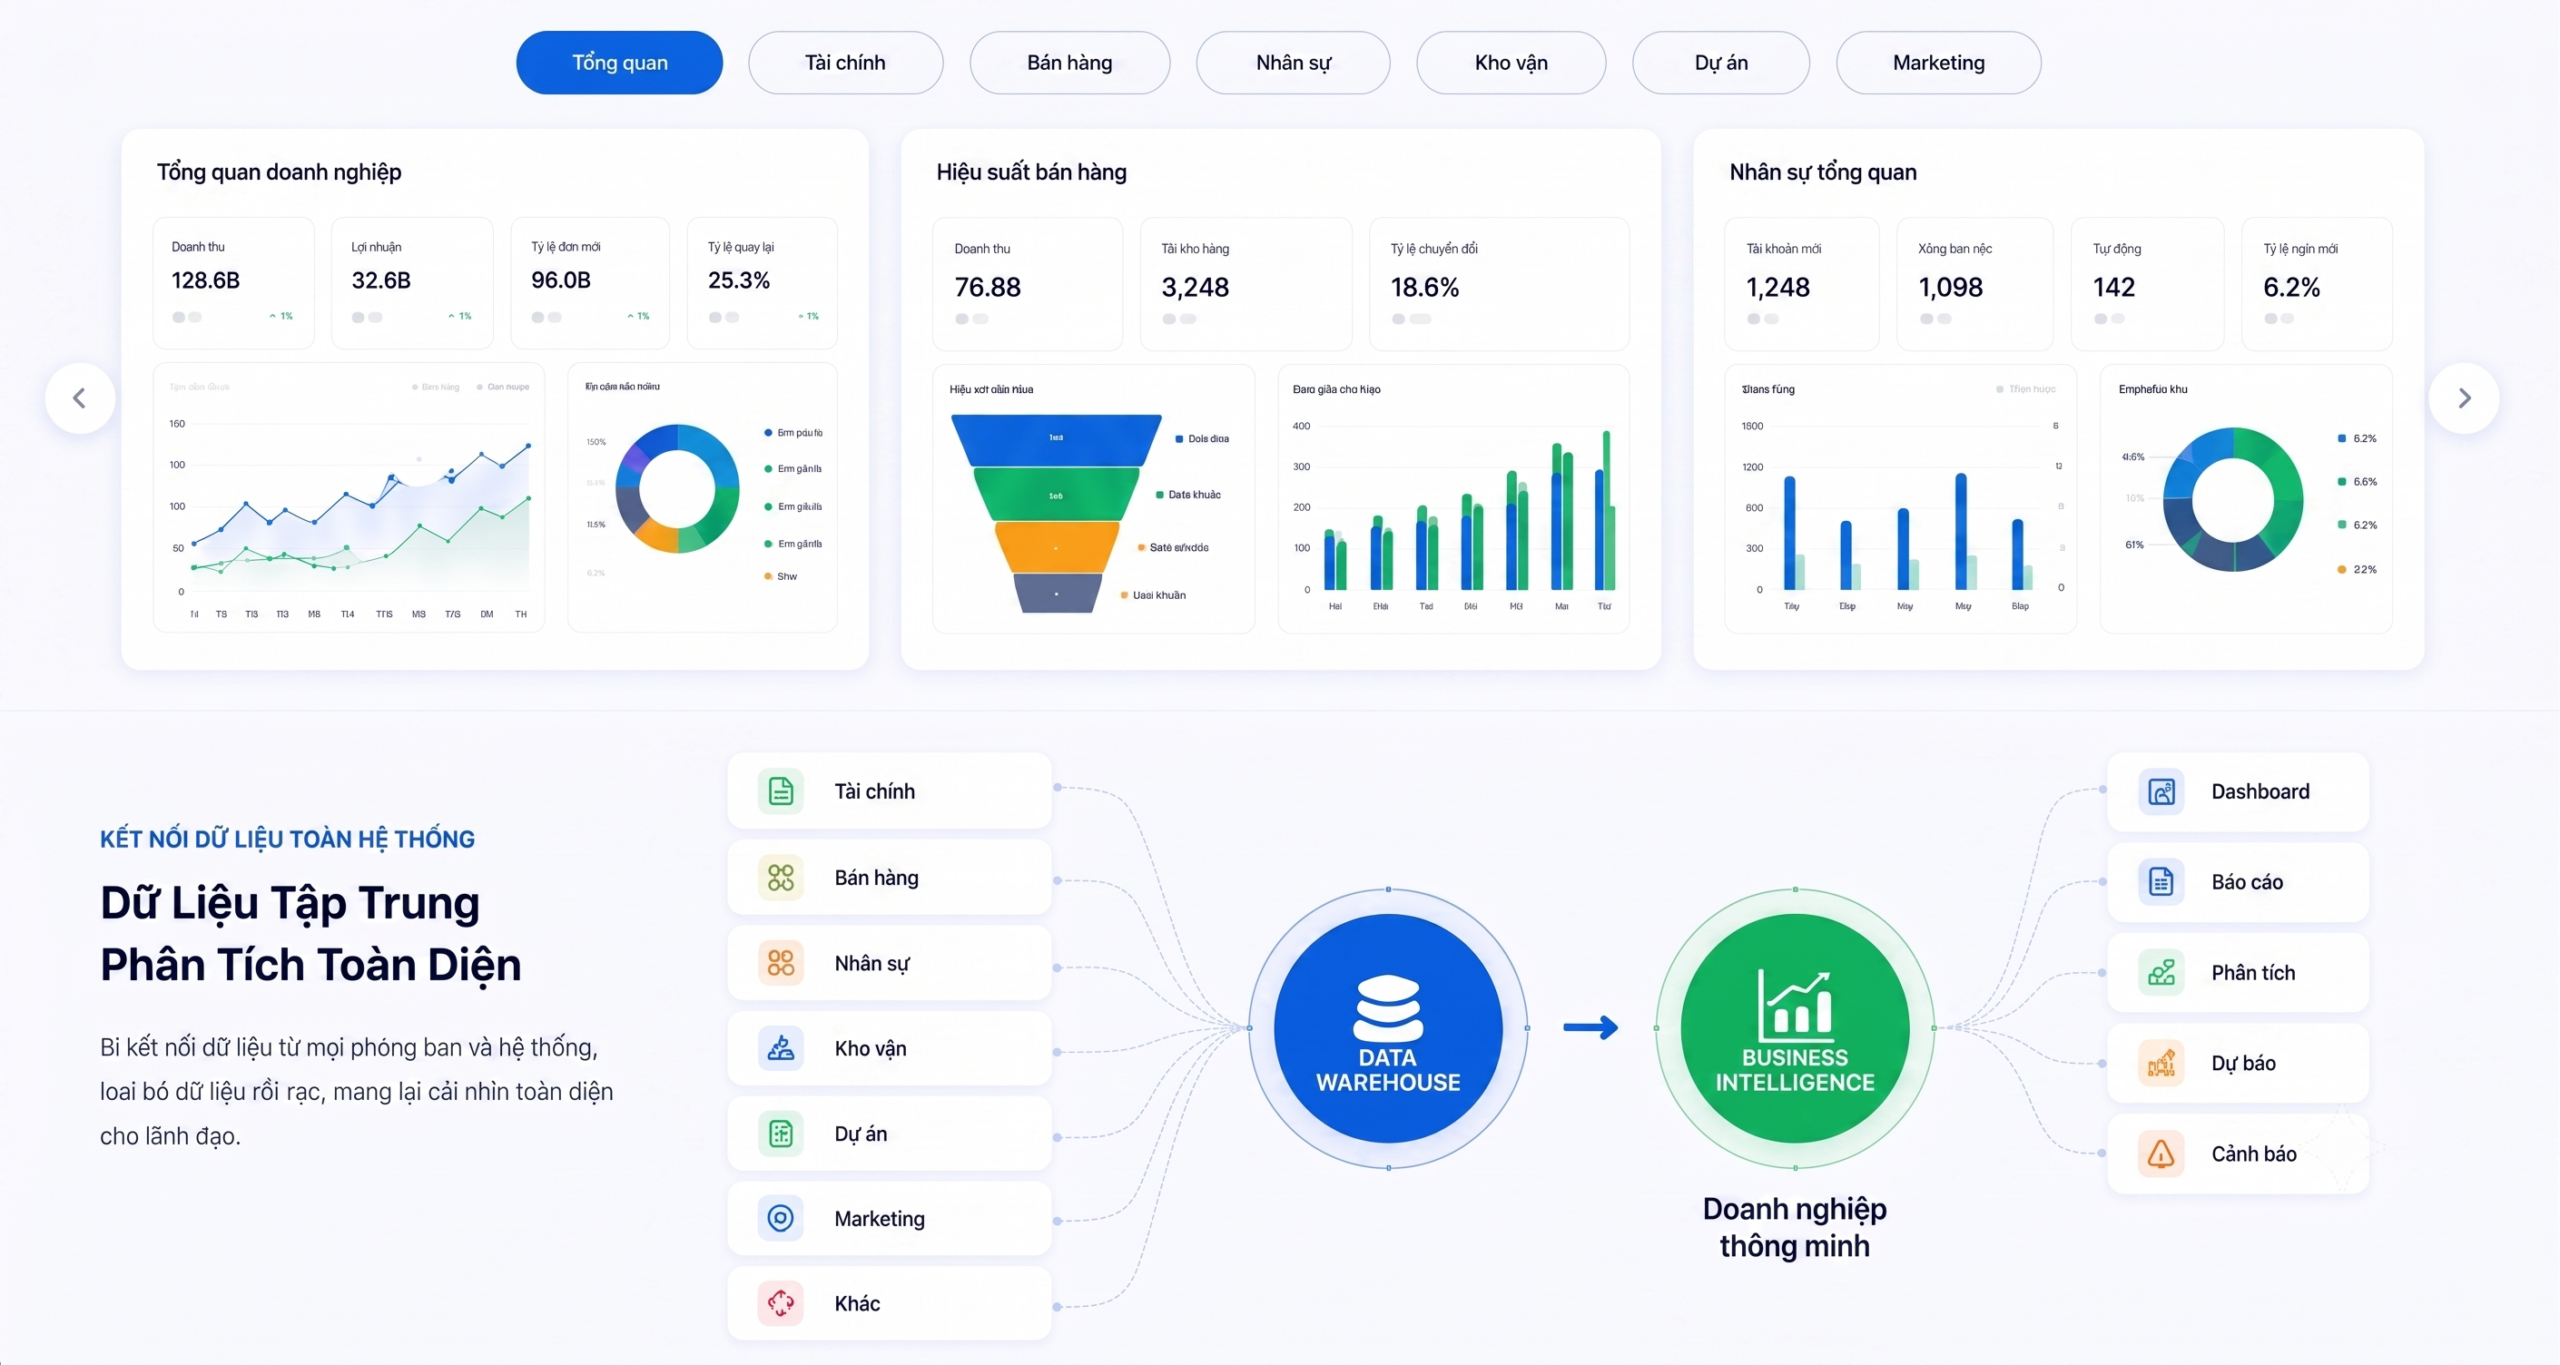Image resolution: width=2560 pixels, height=1365 pixels.
Task: Select the Marketing tab at top
Action: pyautogui.click(x=1938, y=62)
